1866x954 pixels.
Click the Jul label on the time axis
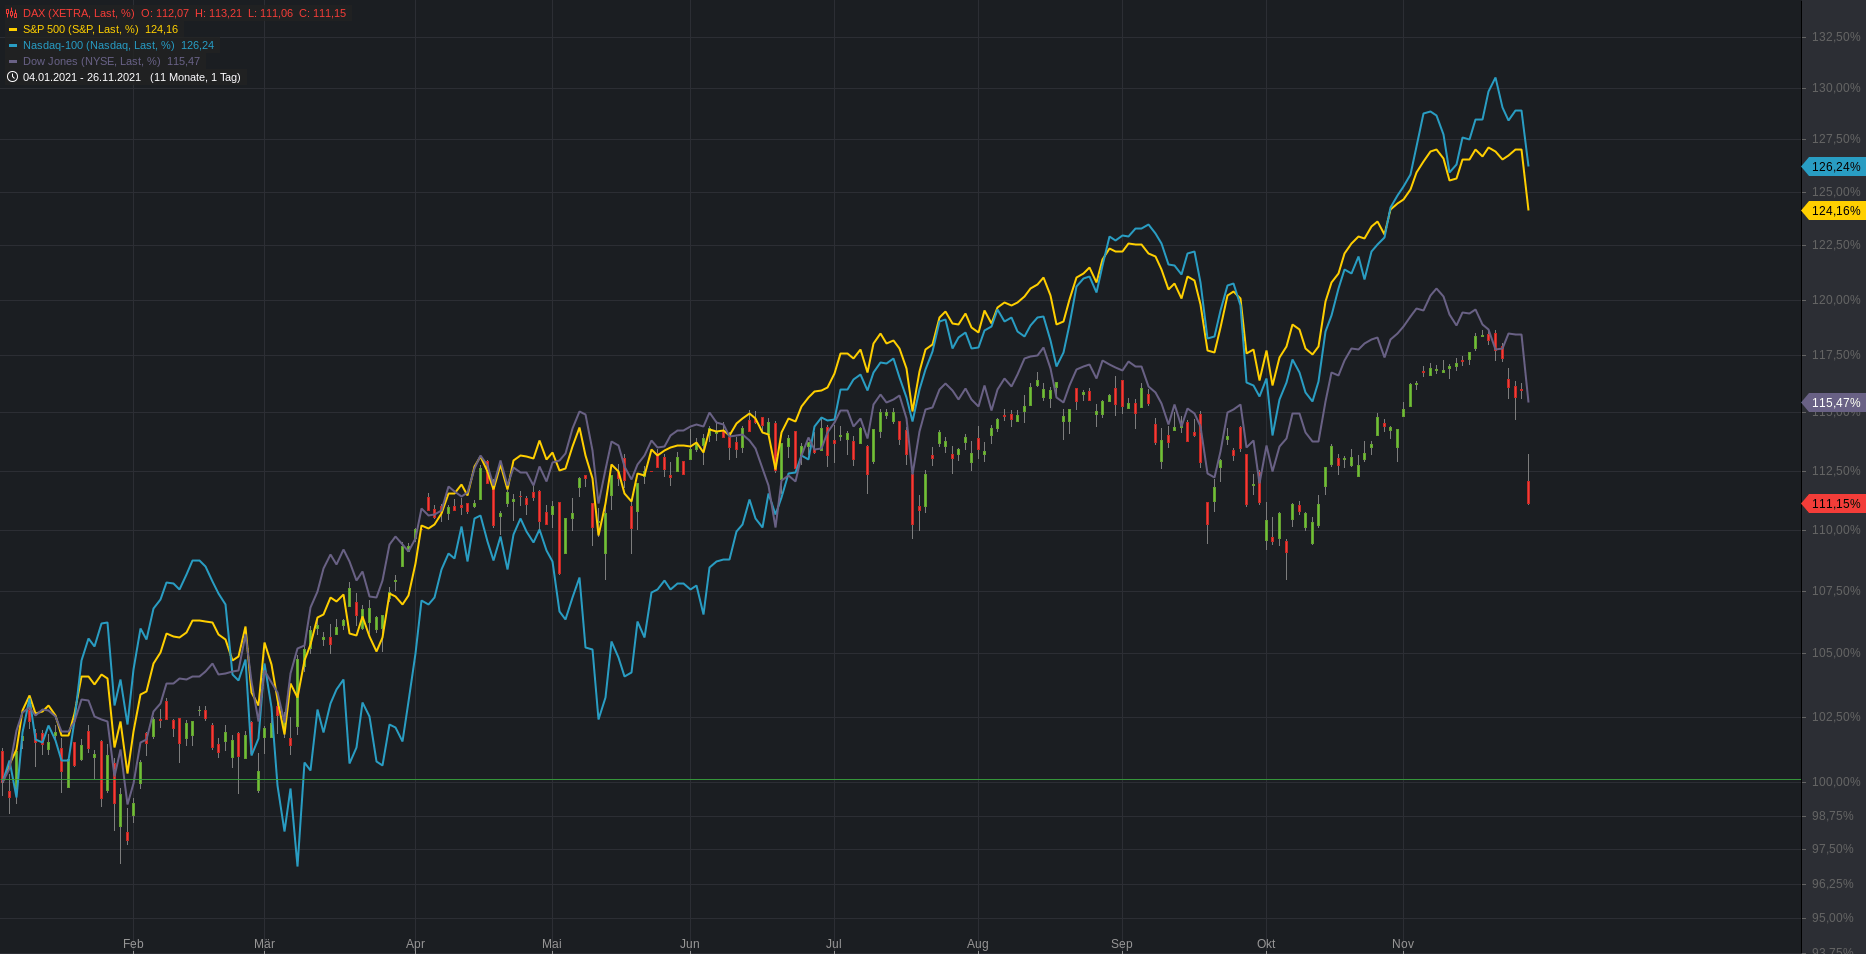(x=834, y=944)
